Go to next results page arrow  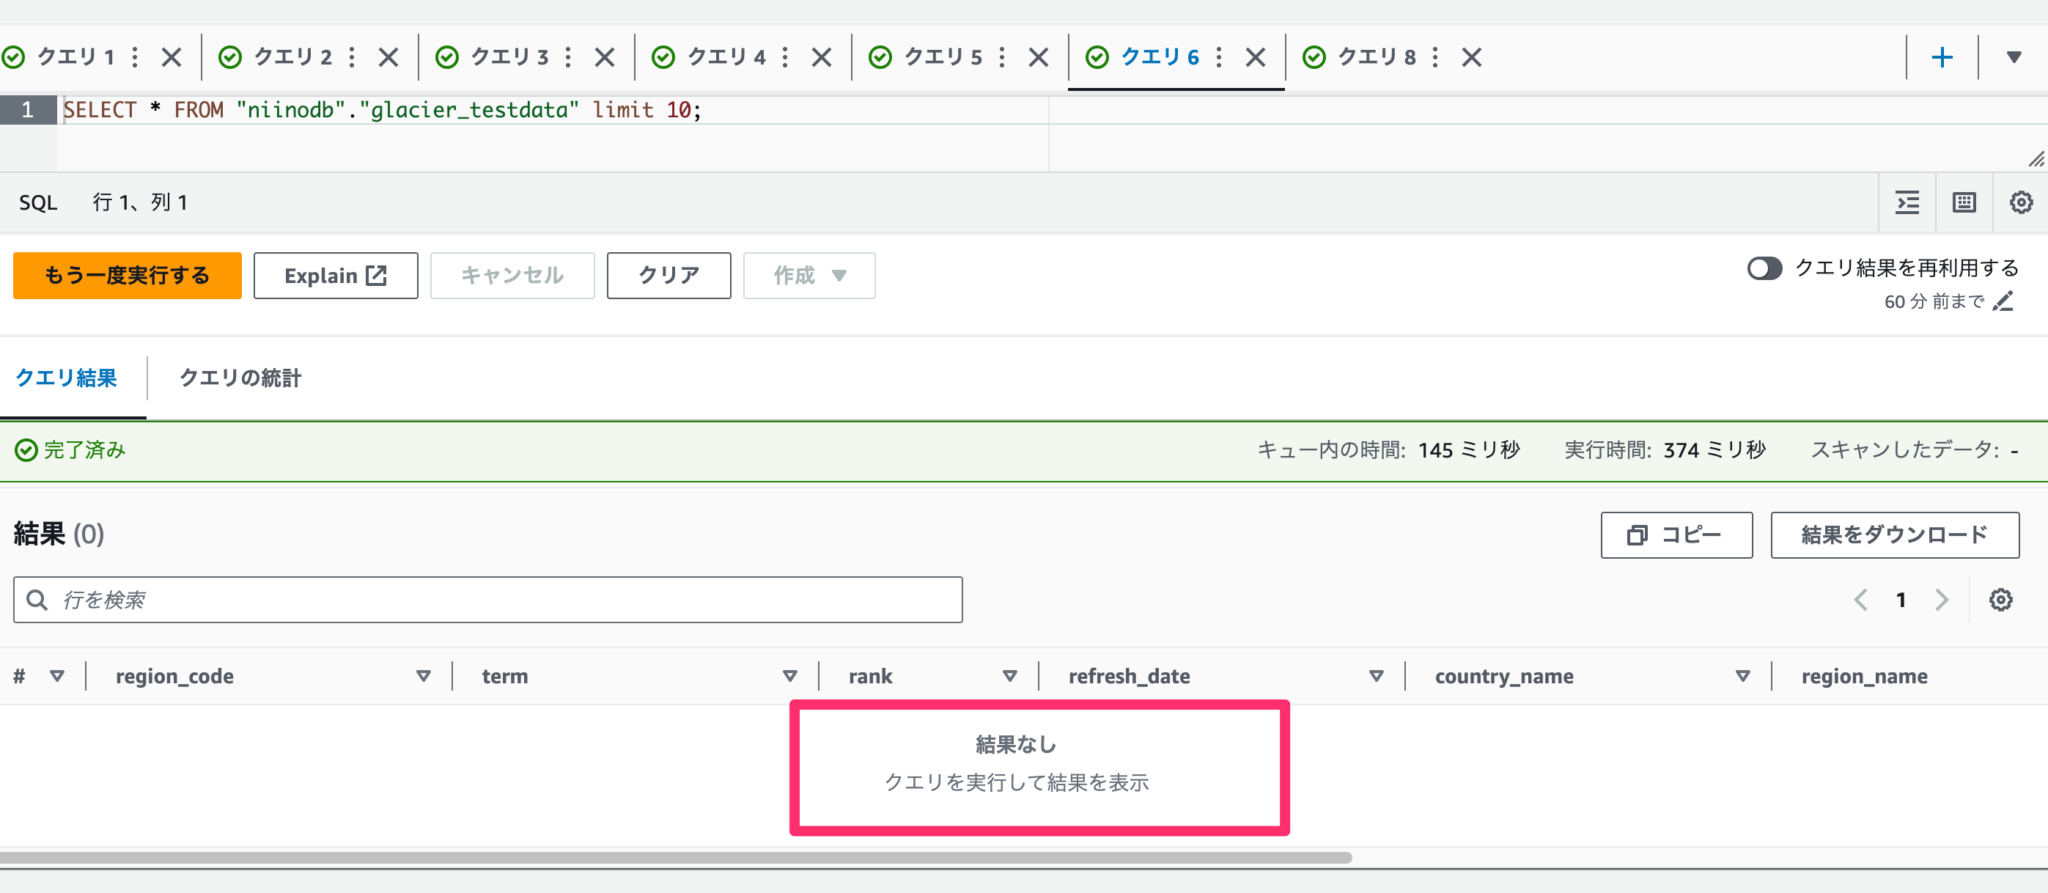1942,600
